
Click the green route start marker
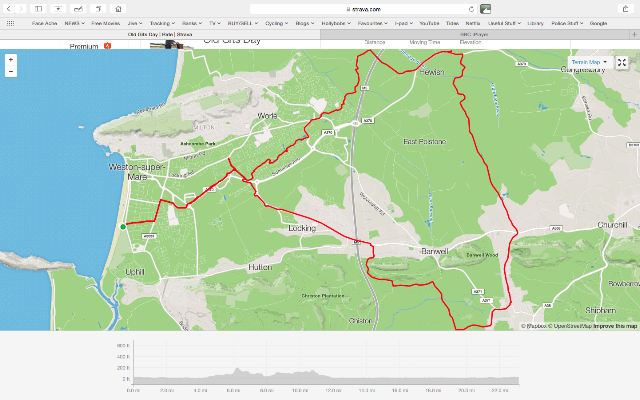(123, 227)
